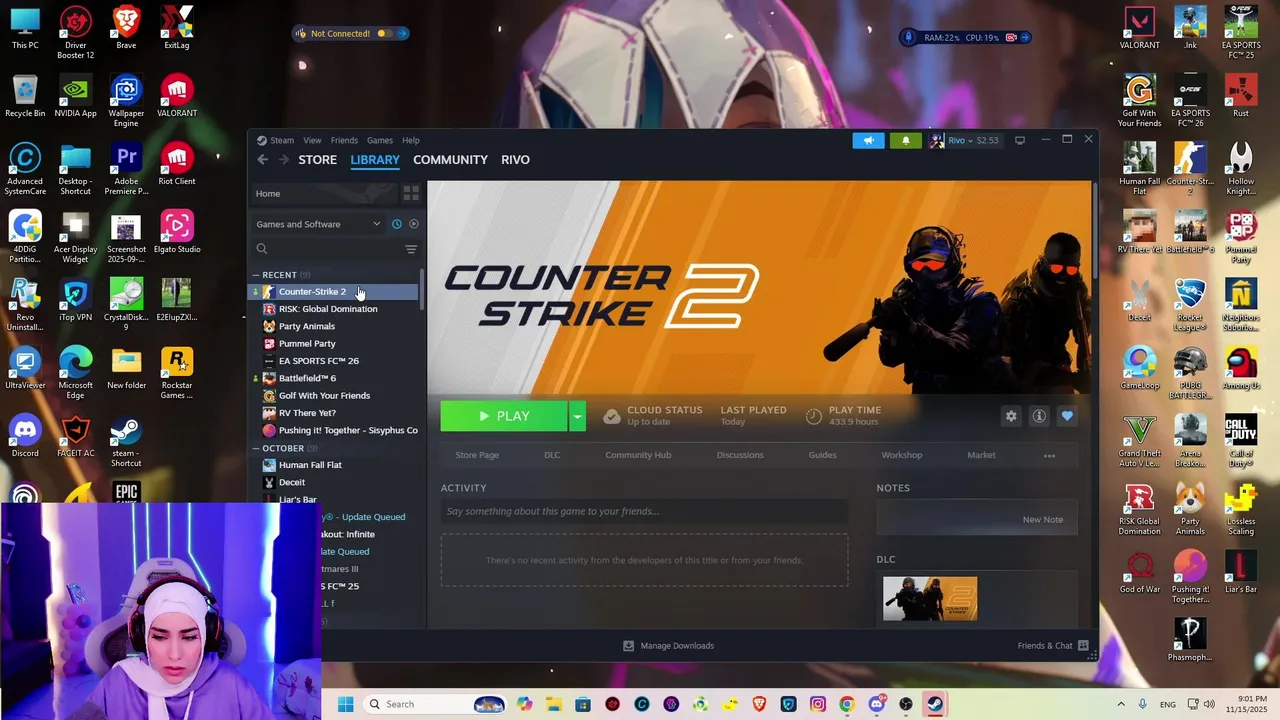Click the game info icon

point(1039,416)
